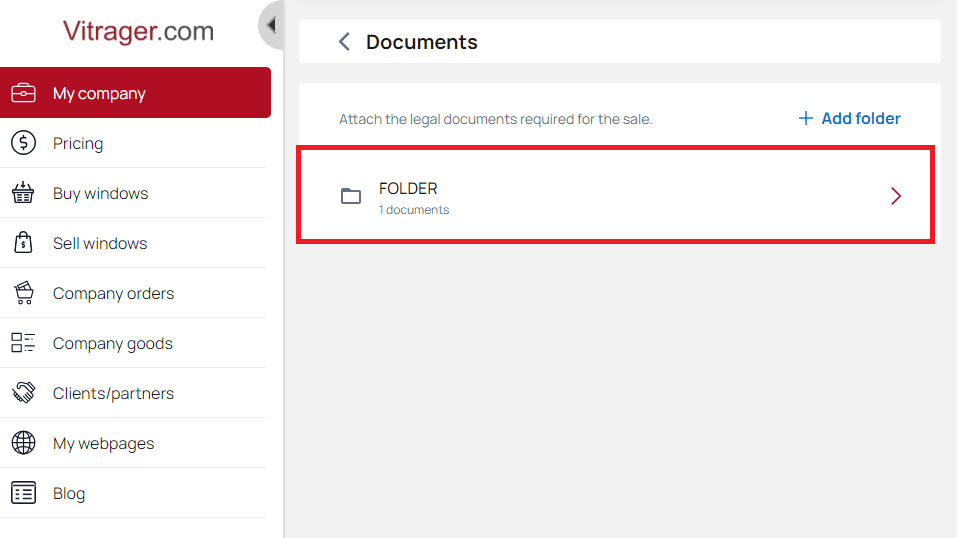Click the handshake Clients/partners icon
Viewport: 959px width, 538px height.
coord(23,392)
